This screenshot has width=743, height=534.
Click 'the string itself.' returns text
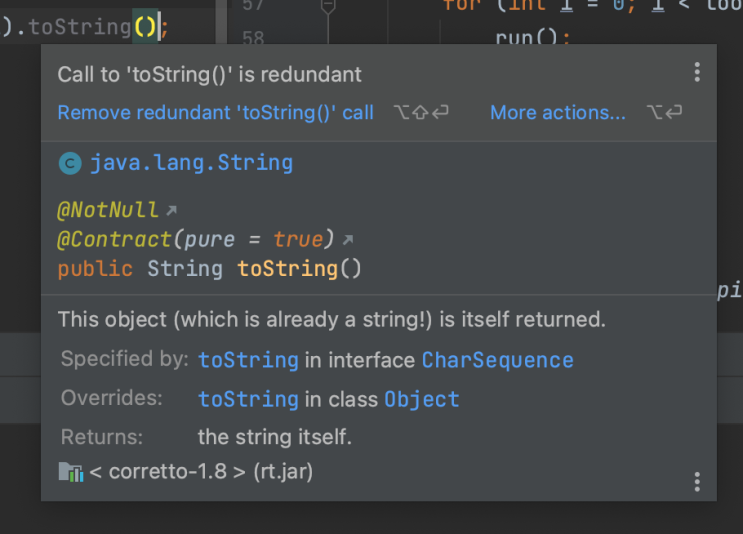pyautogui.click(x=275, y=437)
